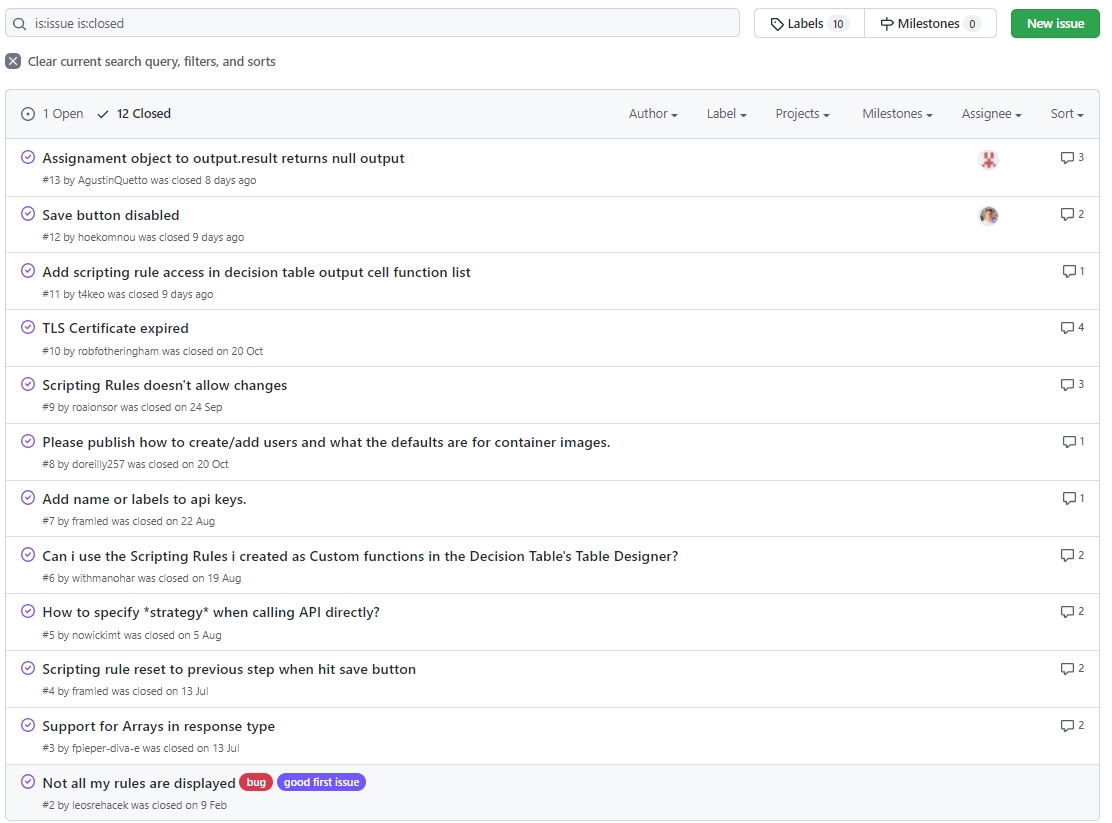Open the Milestones page tab
The image size is (1112, 823).
click(x=930, y=24)
